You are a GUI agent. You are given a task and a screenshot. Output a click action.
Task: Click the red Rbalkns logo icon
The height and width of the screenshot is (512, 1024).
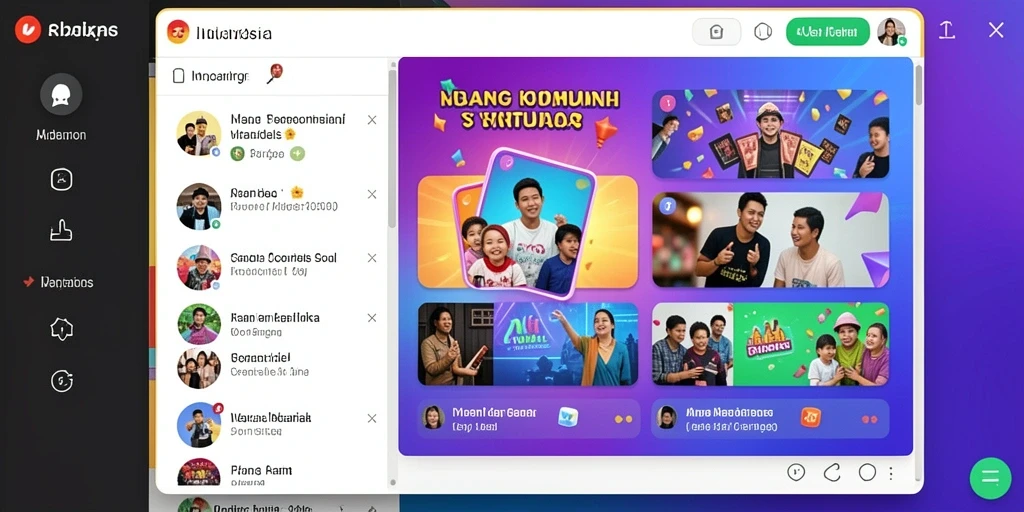click(x=27, y=29)
